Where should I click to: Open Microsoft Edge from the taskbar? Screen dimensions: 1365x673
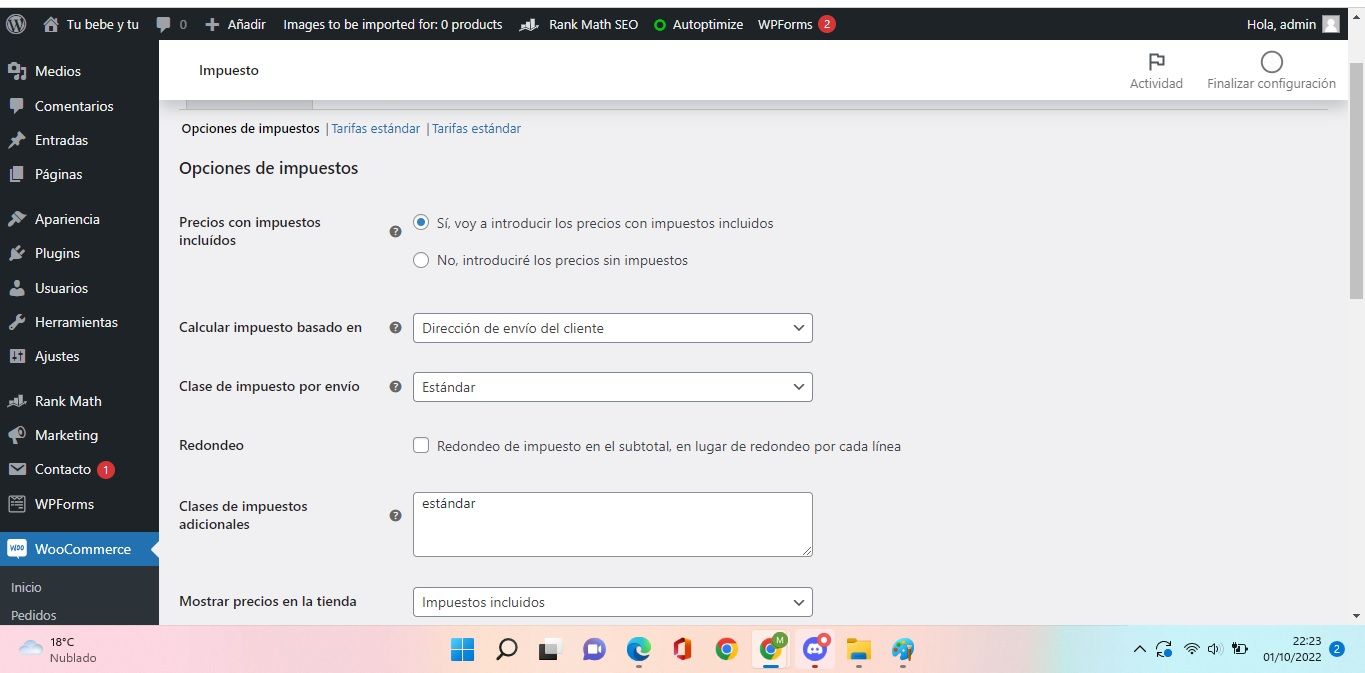coord(638,650)
